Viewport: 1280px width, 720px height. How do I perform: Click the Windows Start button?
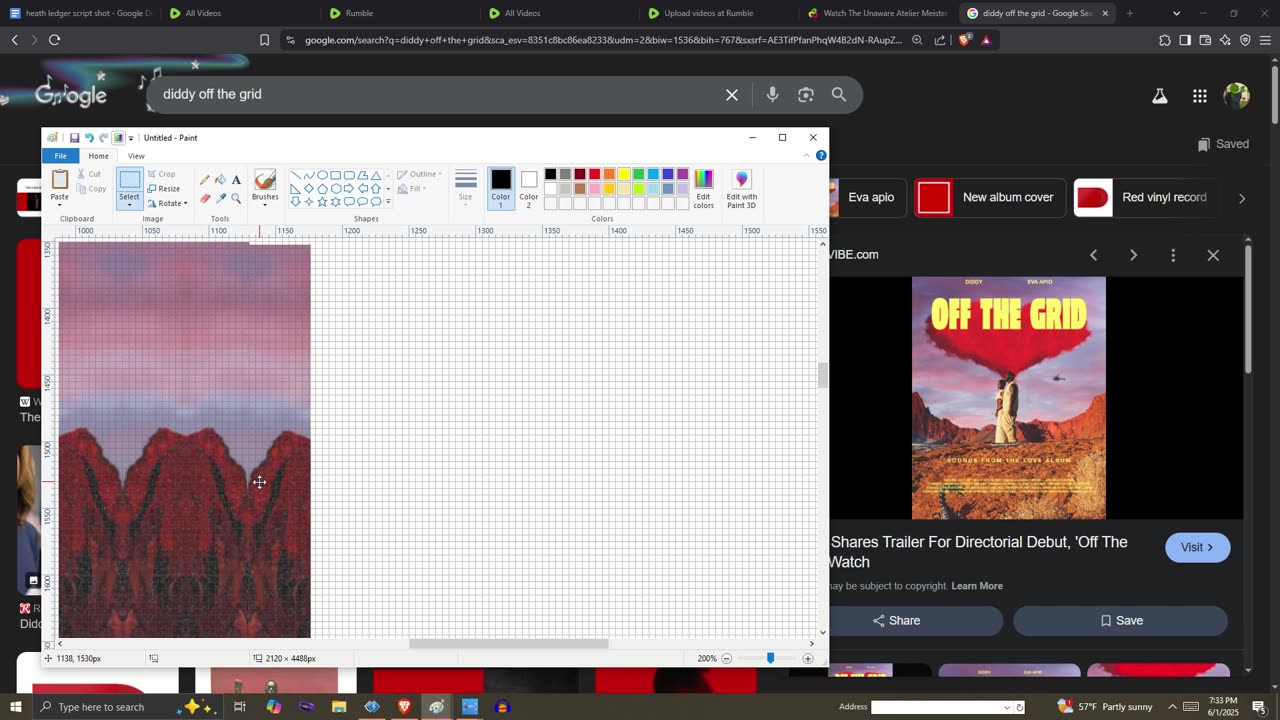point(15,707)
